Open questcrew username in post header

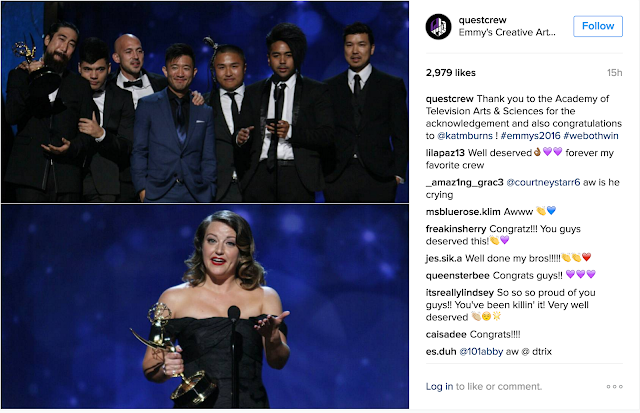[x=482, y=20]
